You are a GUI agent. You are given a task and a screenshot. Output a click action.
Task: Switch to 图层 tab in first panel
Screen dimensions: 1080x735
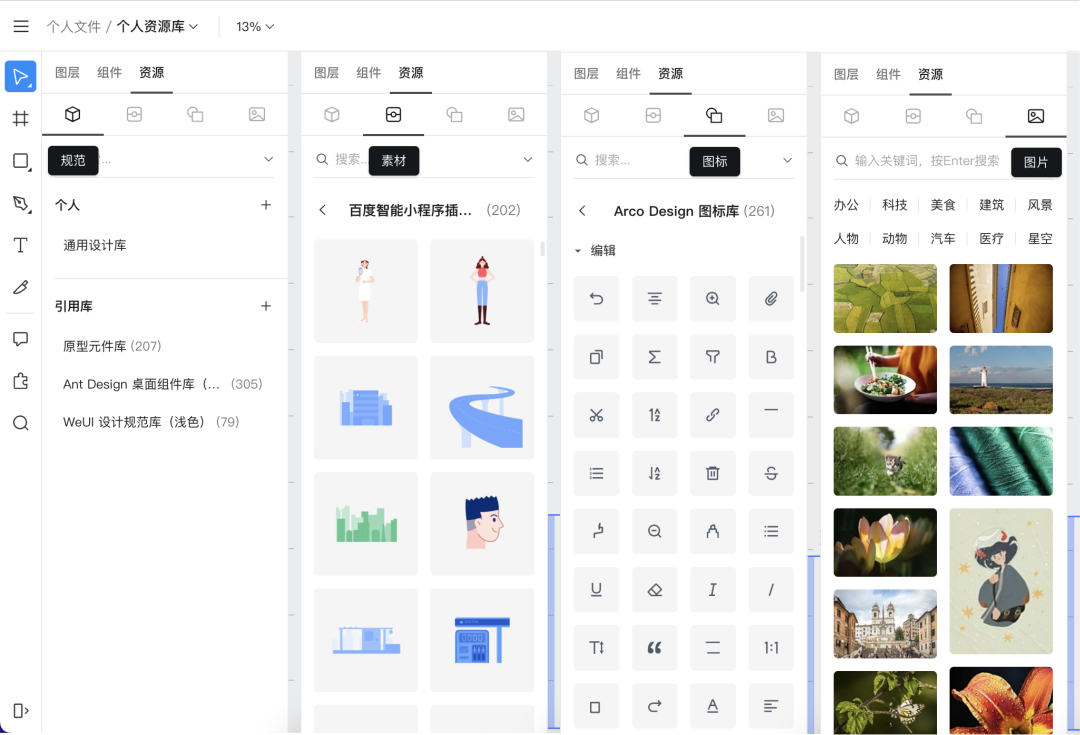point(68,72)
